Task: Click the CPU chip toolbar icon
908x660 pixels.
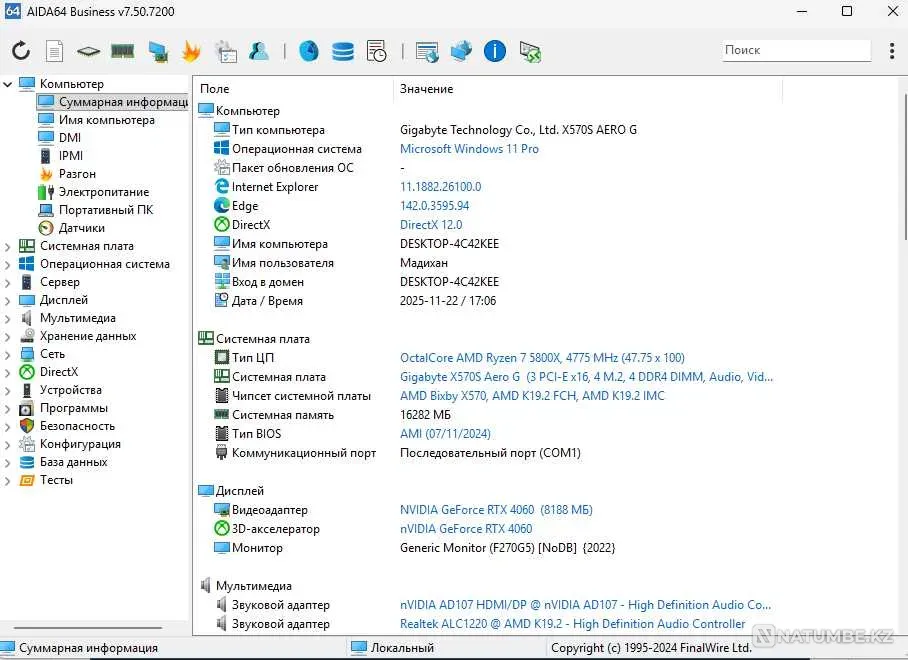Action: (88, 51)
